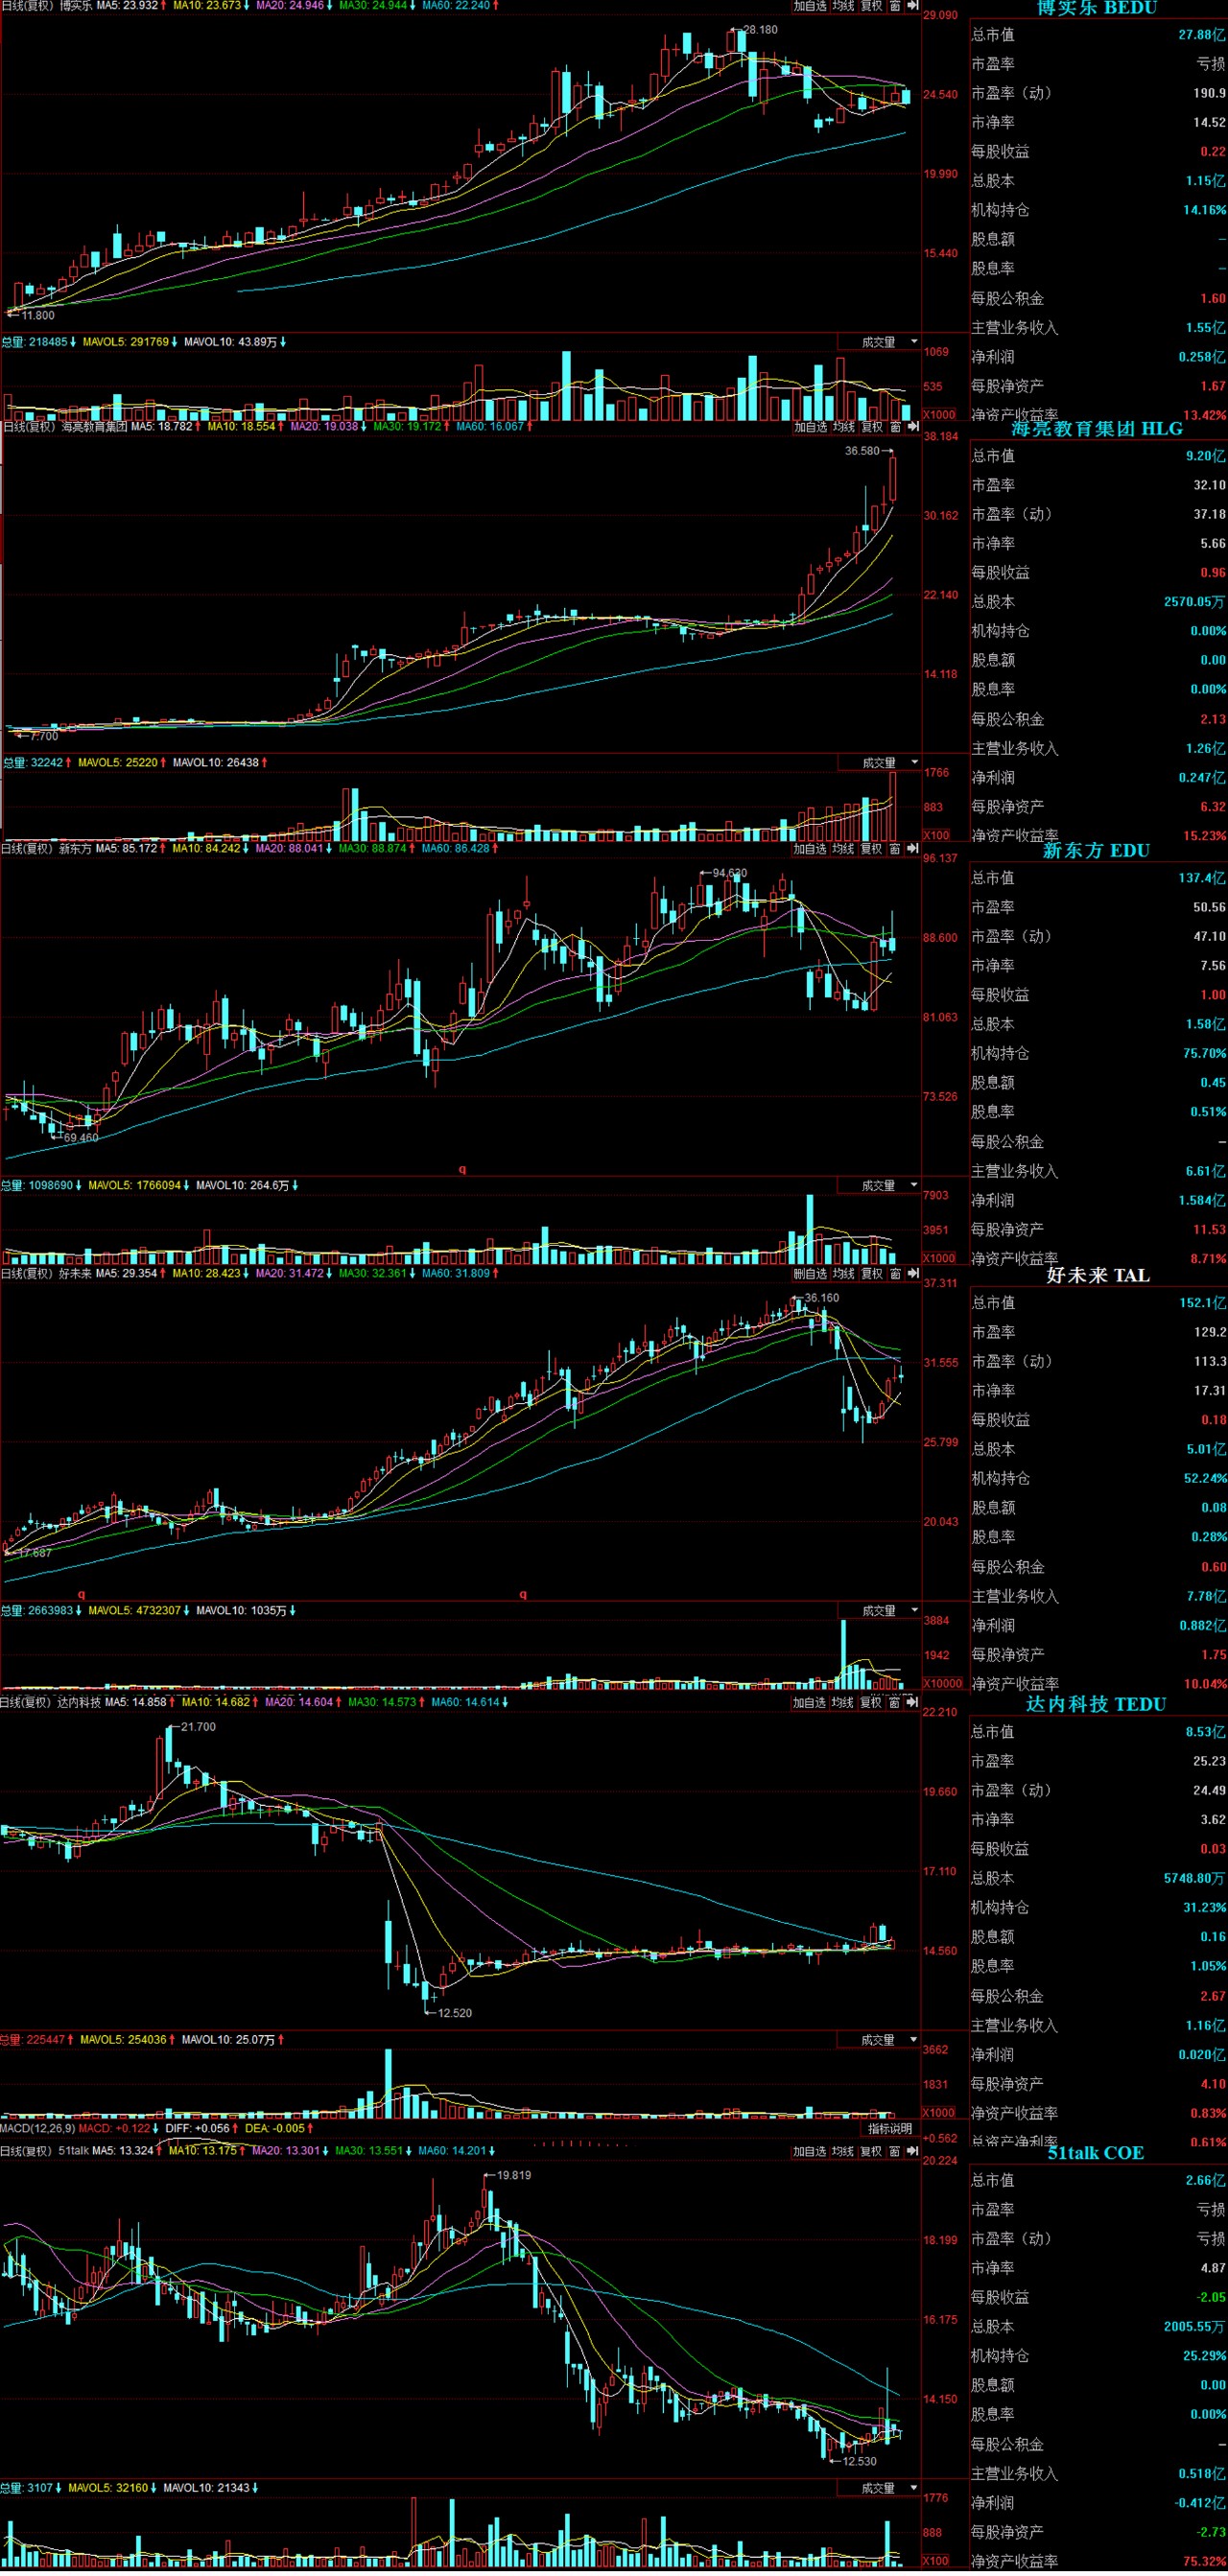Click 加自选 to add 达内科技 to watchlist
The width and height of the screenshot is (1228, 2576).
[810, 1703]
